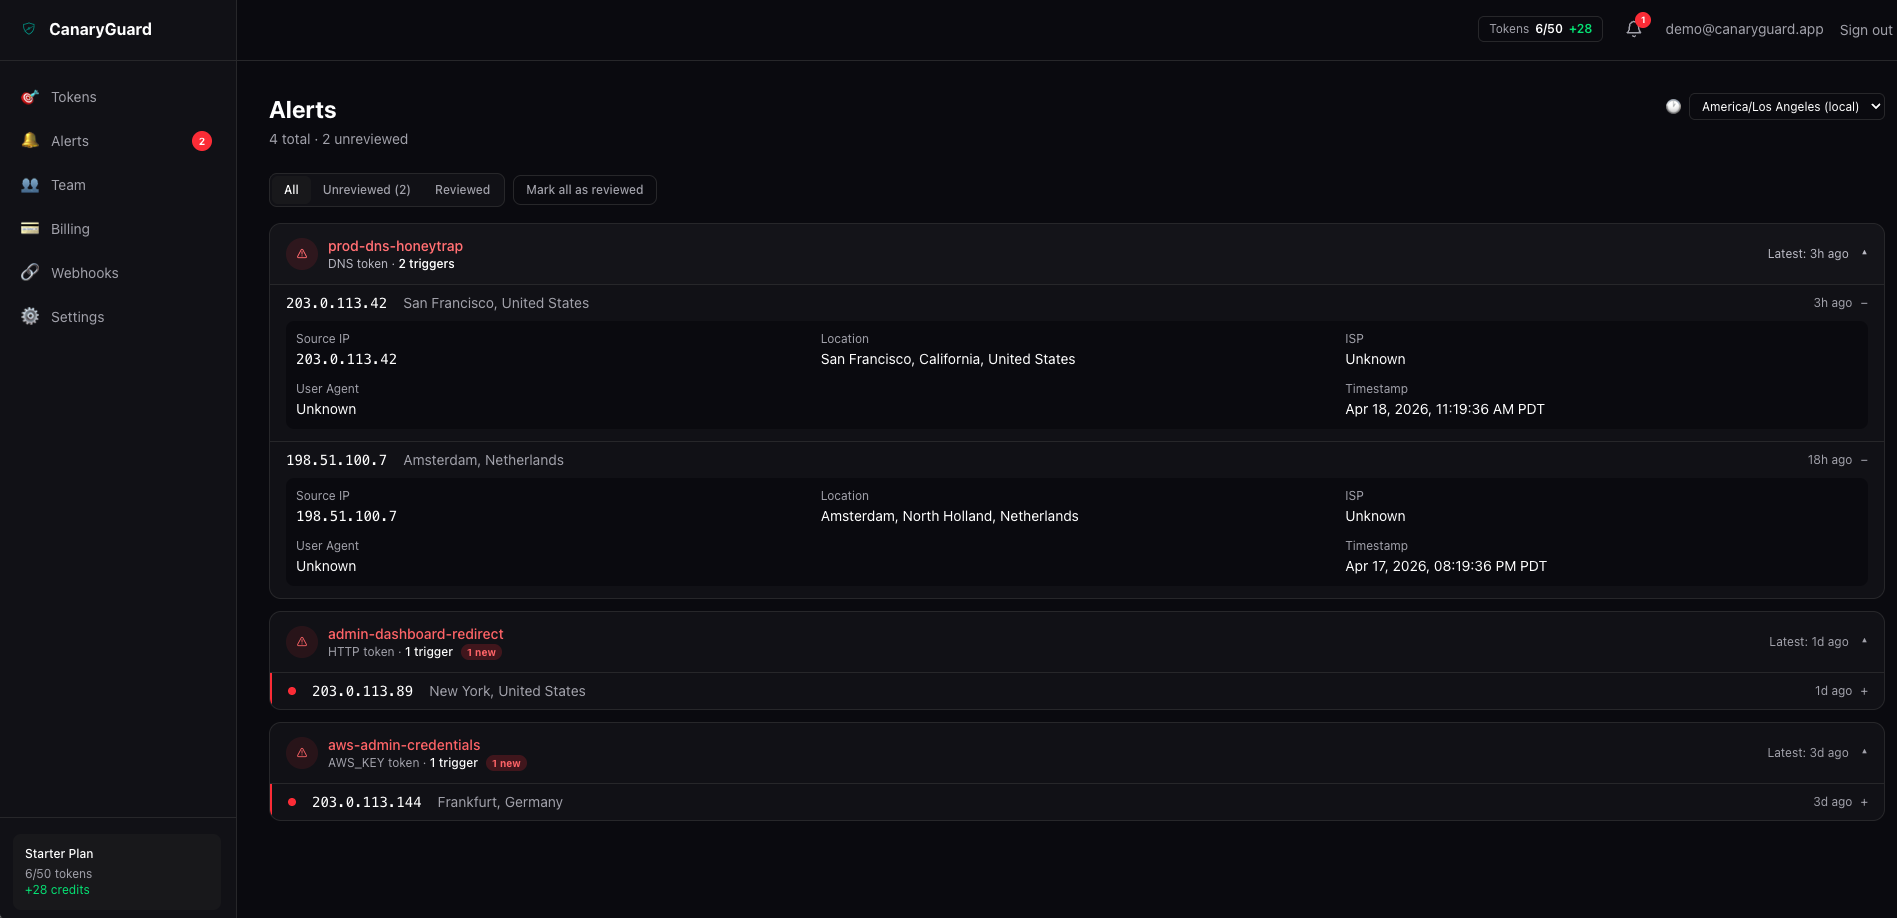Open notifications bell in top bar

(x=1634, y=29)
